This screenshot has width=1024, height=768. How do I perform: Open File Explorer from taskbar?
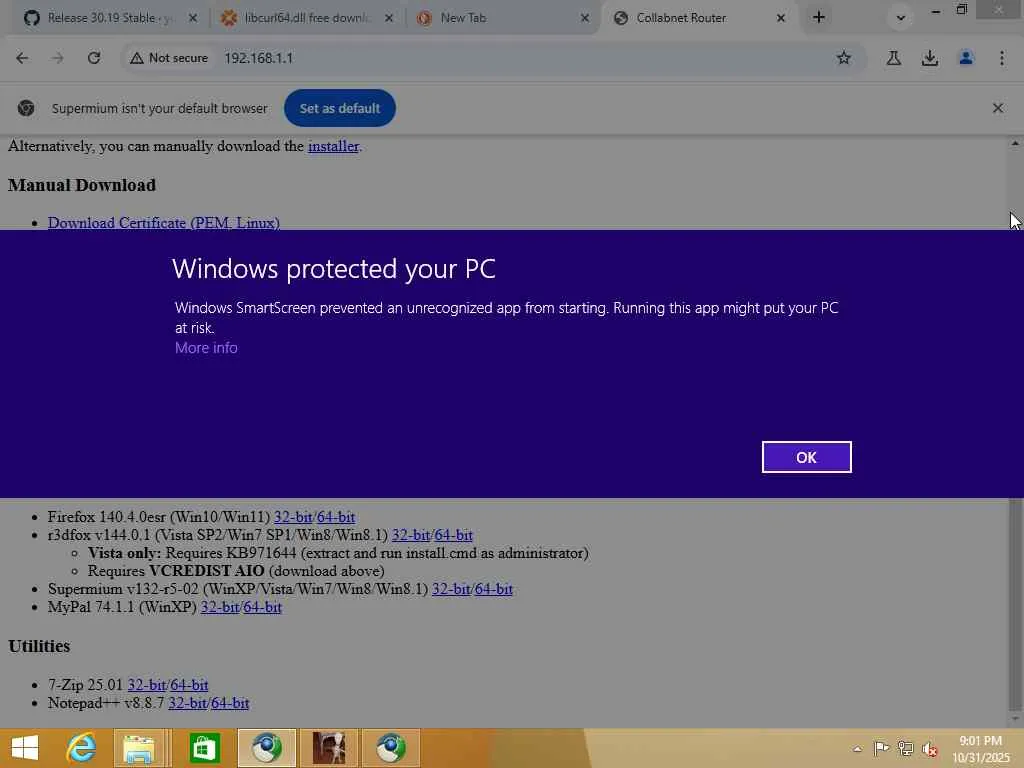click(139, 748)
